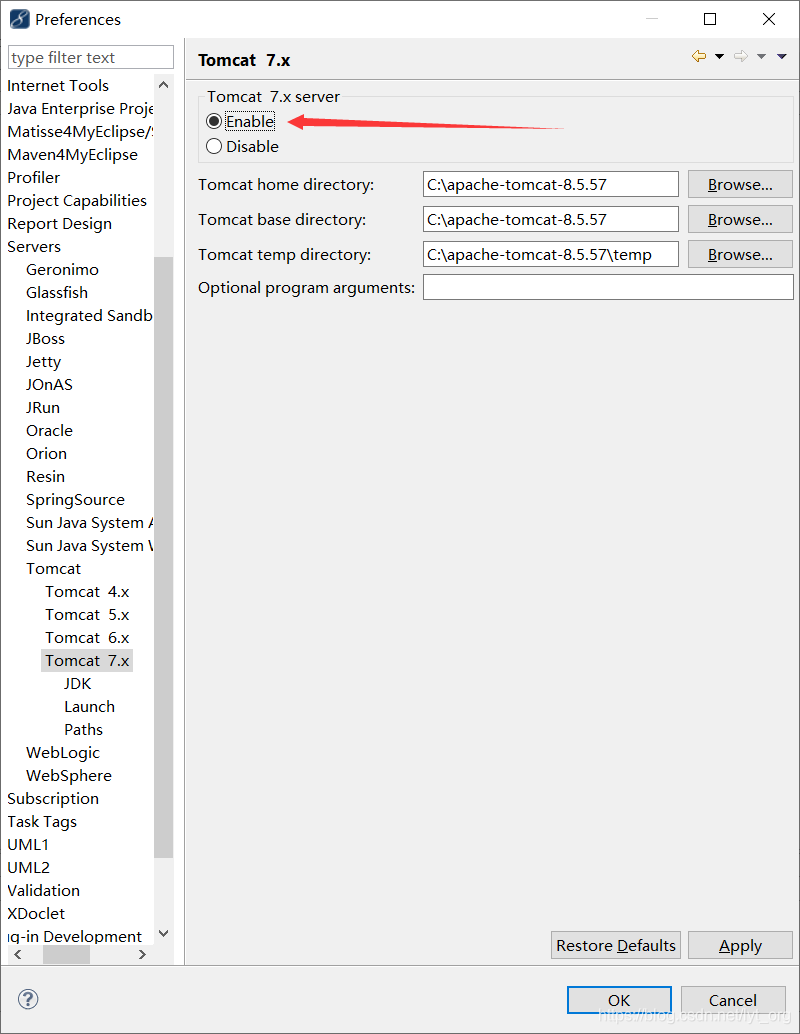Screen dimensions: 800x1034
Task: Open Paths settings under Tomcat 7.x
Action: [84, 730]
